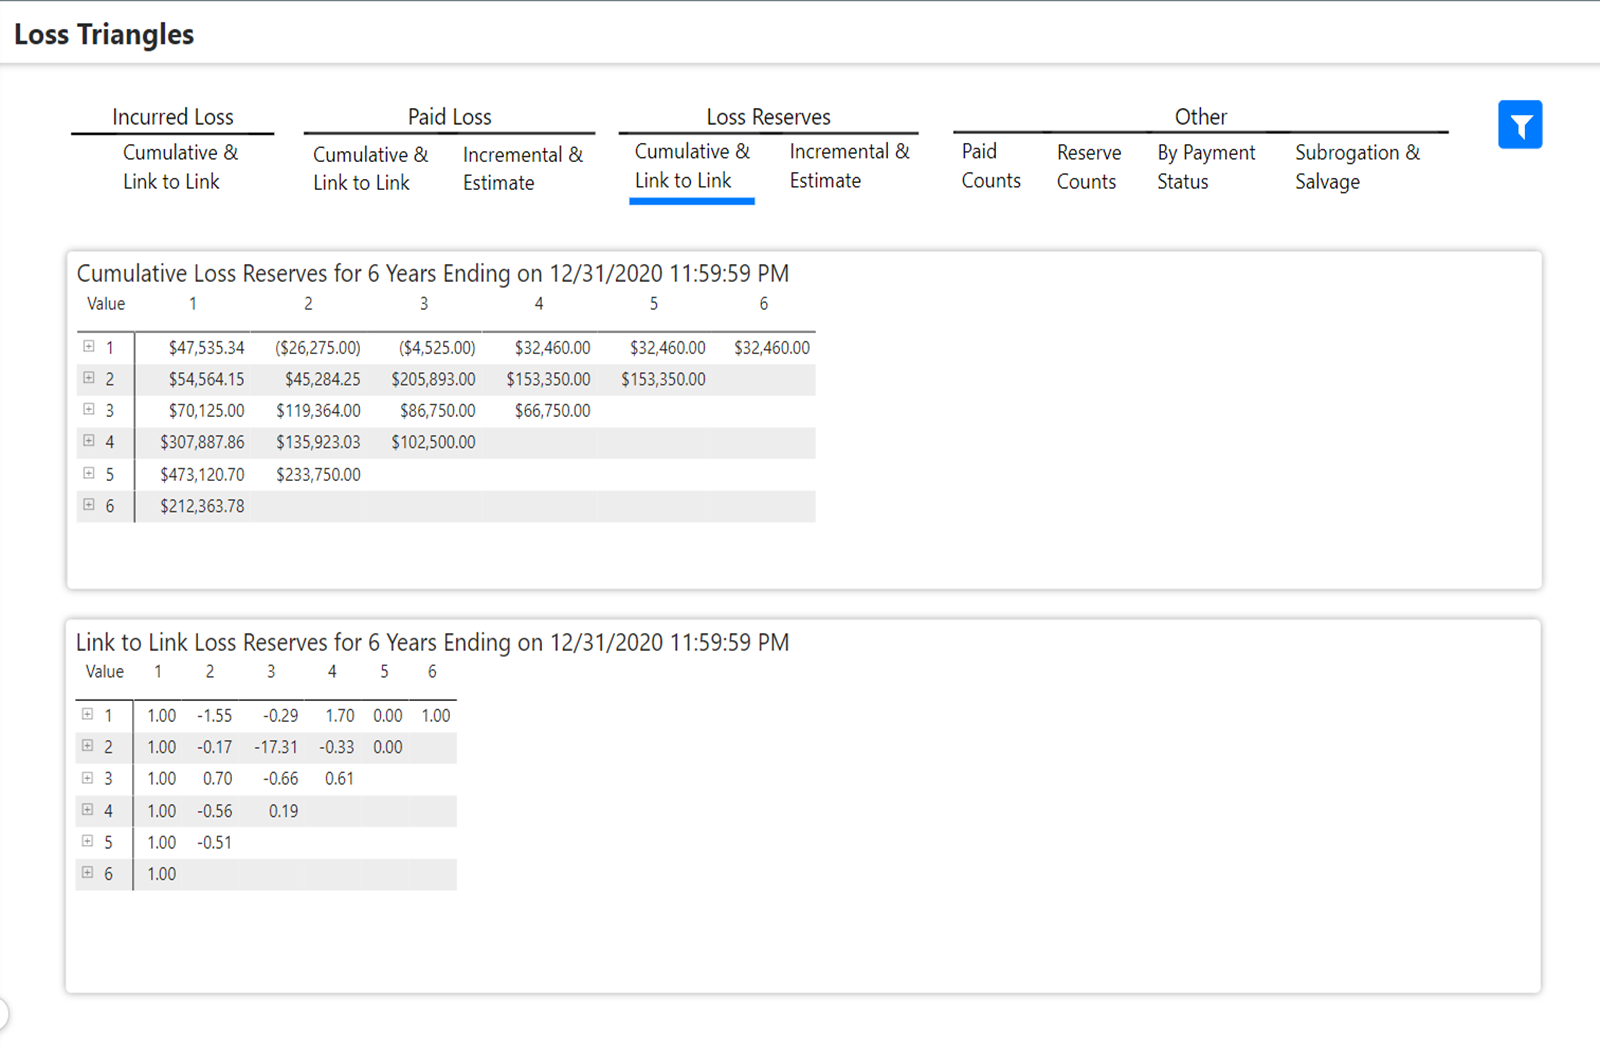Open the Reserve Counts tab
1600x1050 pixels.
[x=1088, y=167]
